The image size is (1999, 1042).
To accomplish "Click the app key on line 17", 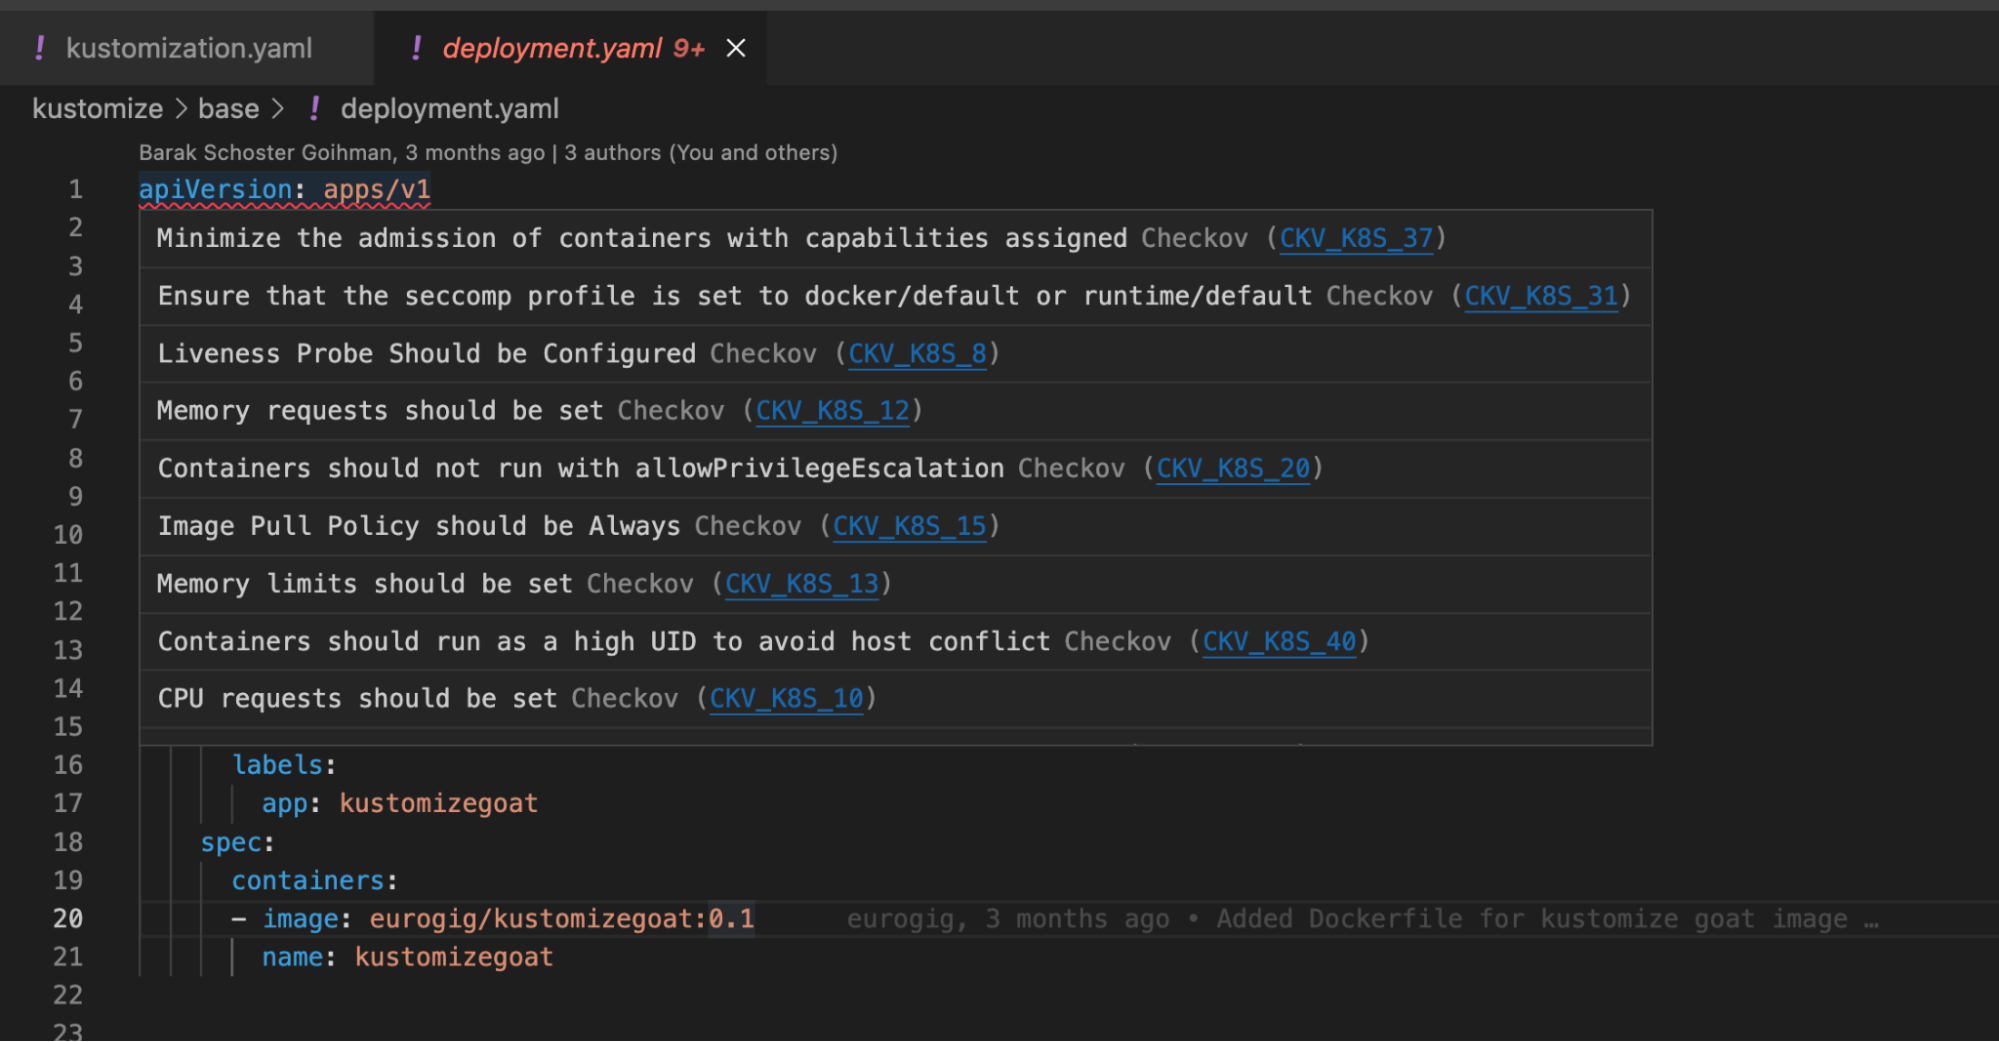I will point(285,804).
